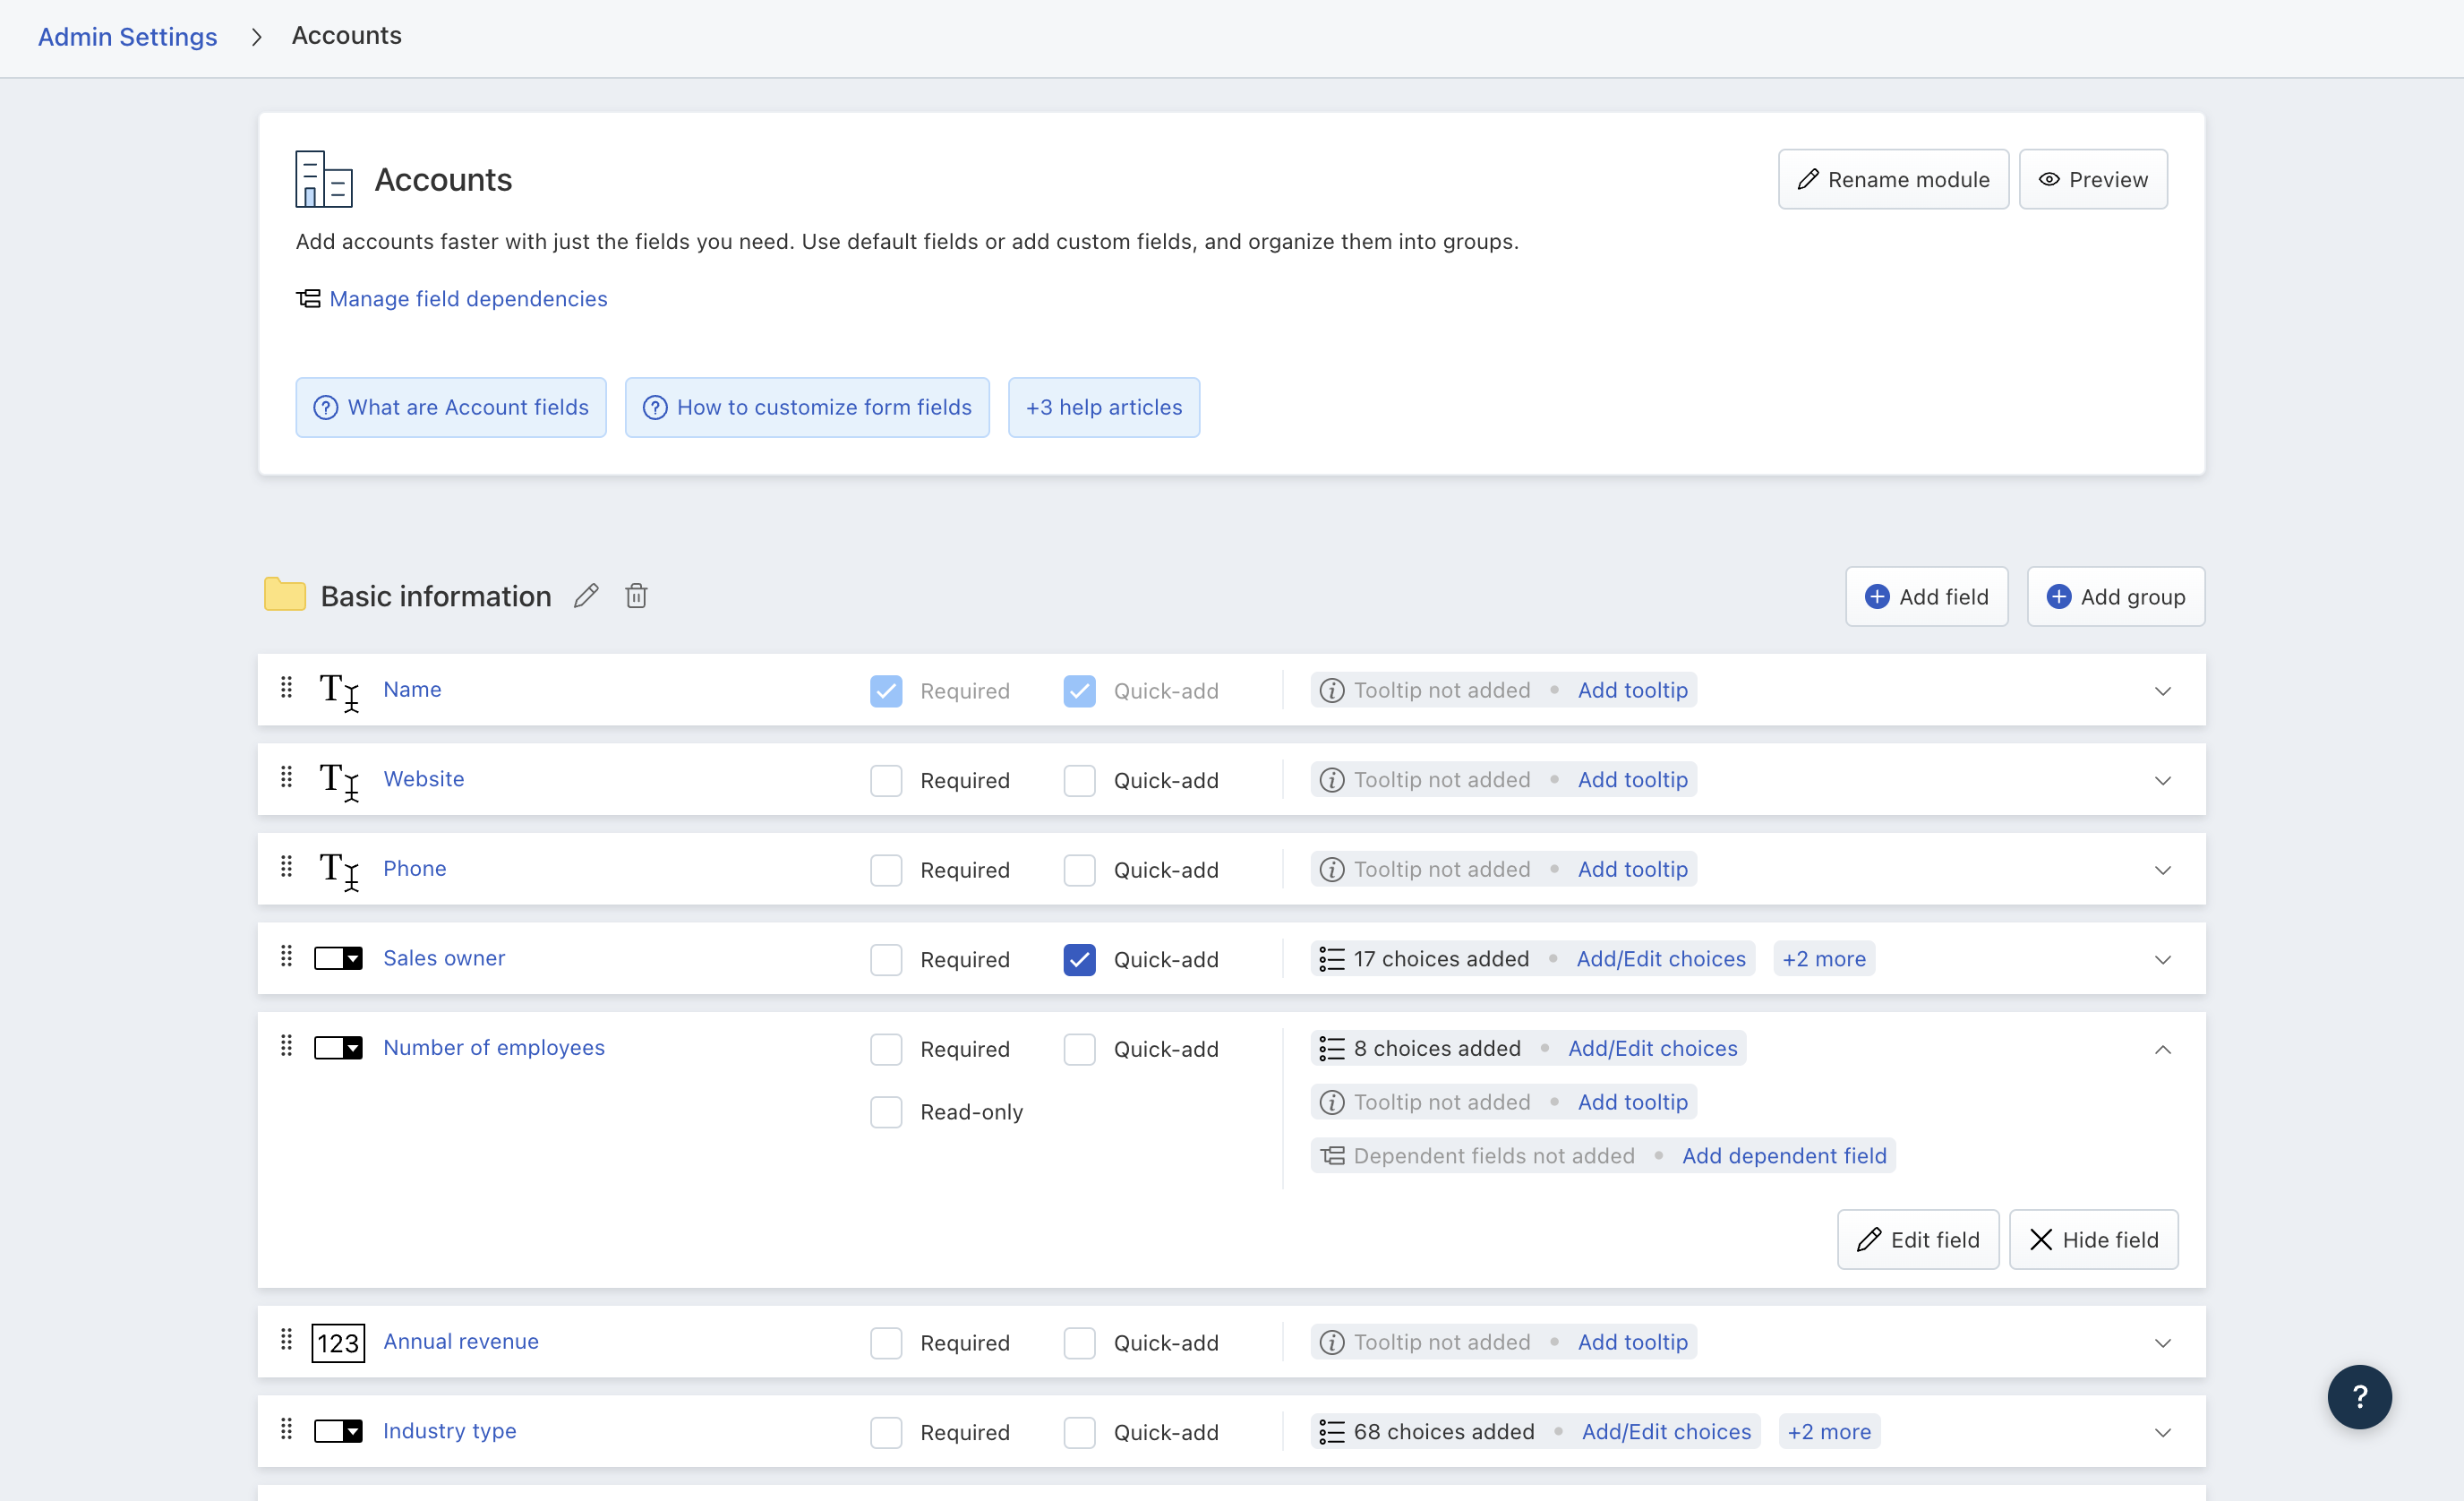
Task: Click the Rename module button
Action: (1892, 179)
